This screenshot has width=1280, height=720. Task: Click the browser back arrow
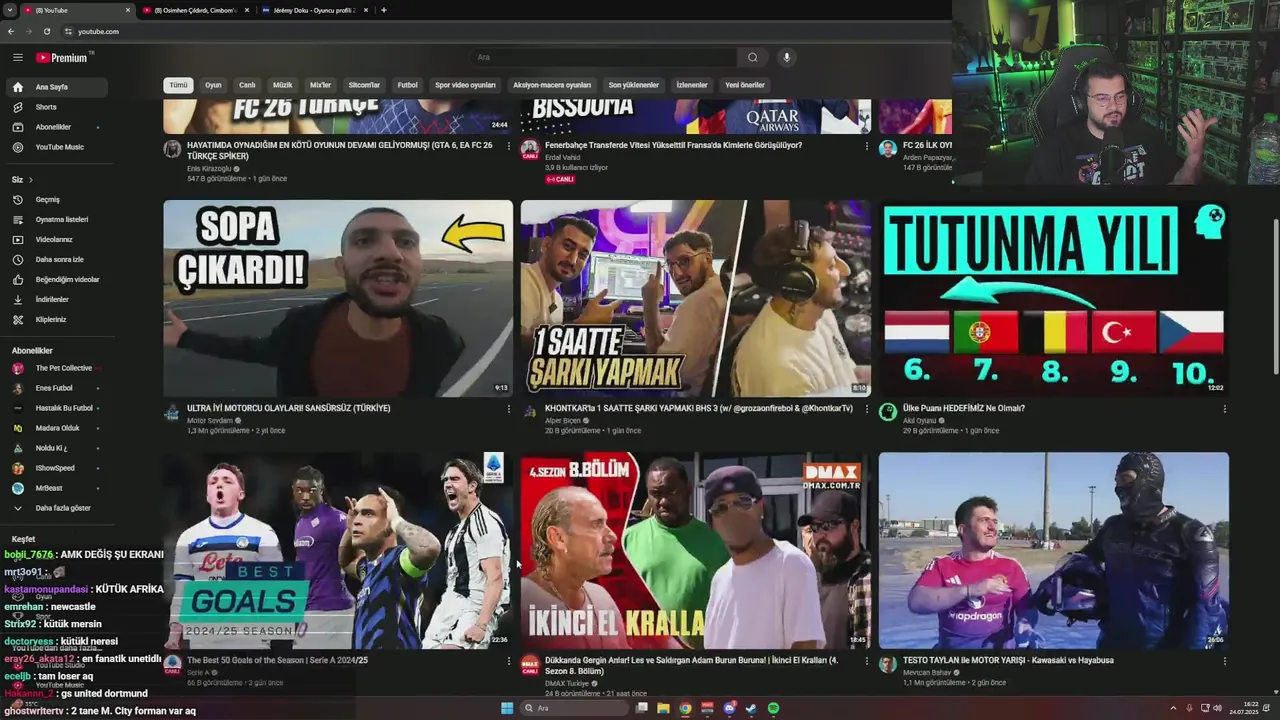pos(11,31)
